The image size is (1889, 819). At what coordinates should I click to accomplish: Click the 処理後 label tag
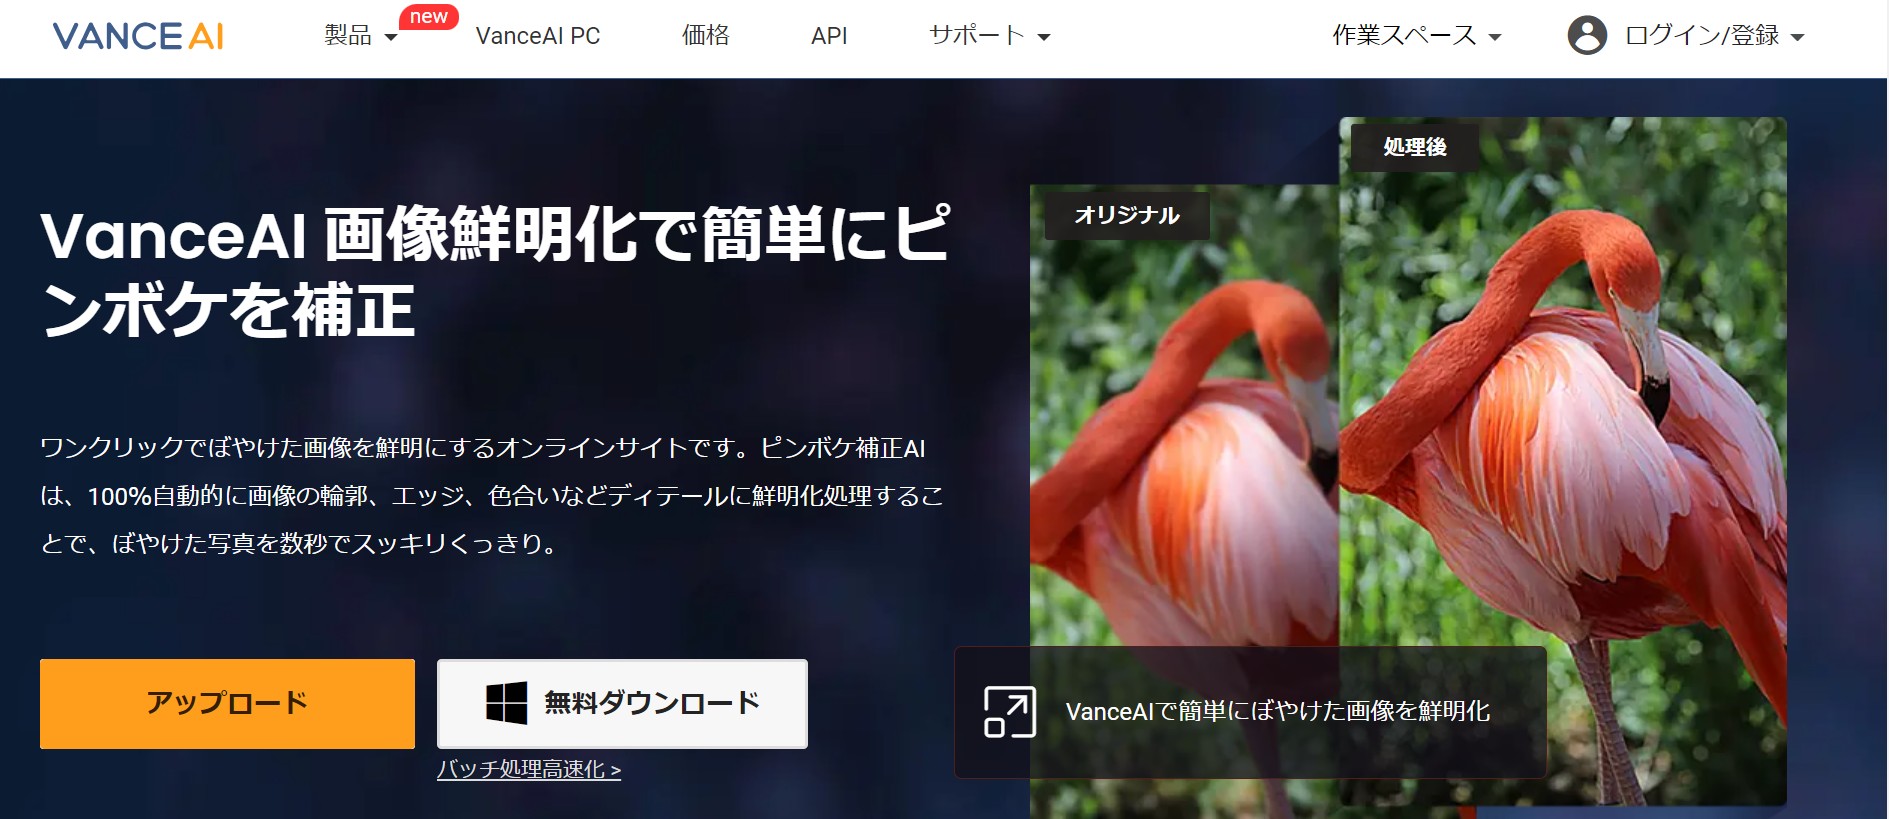tap(1414, 147)
